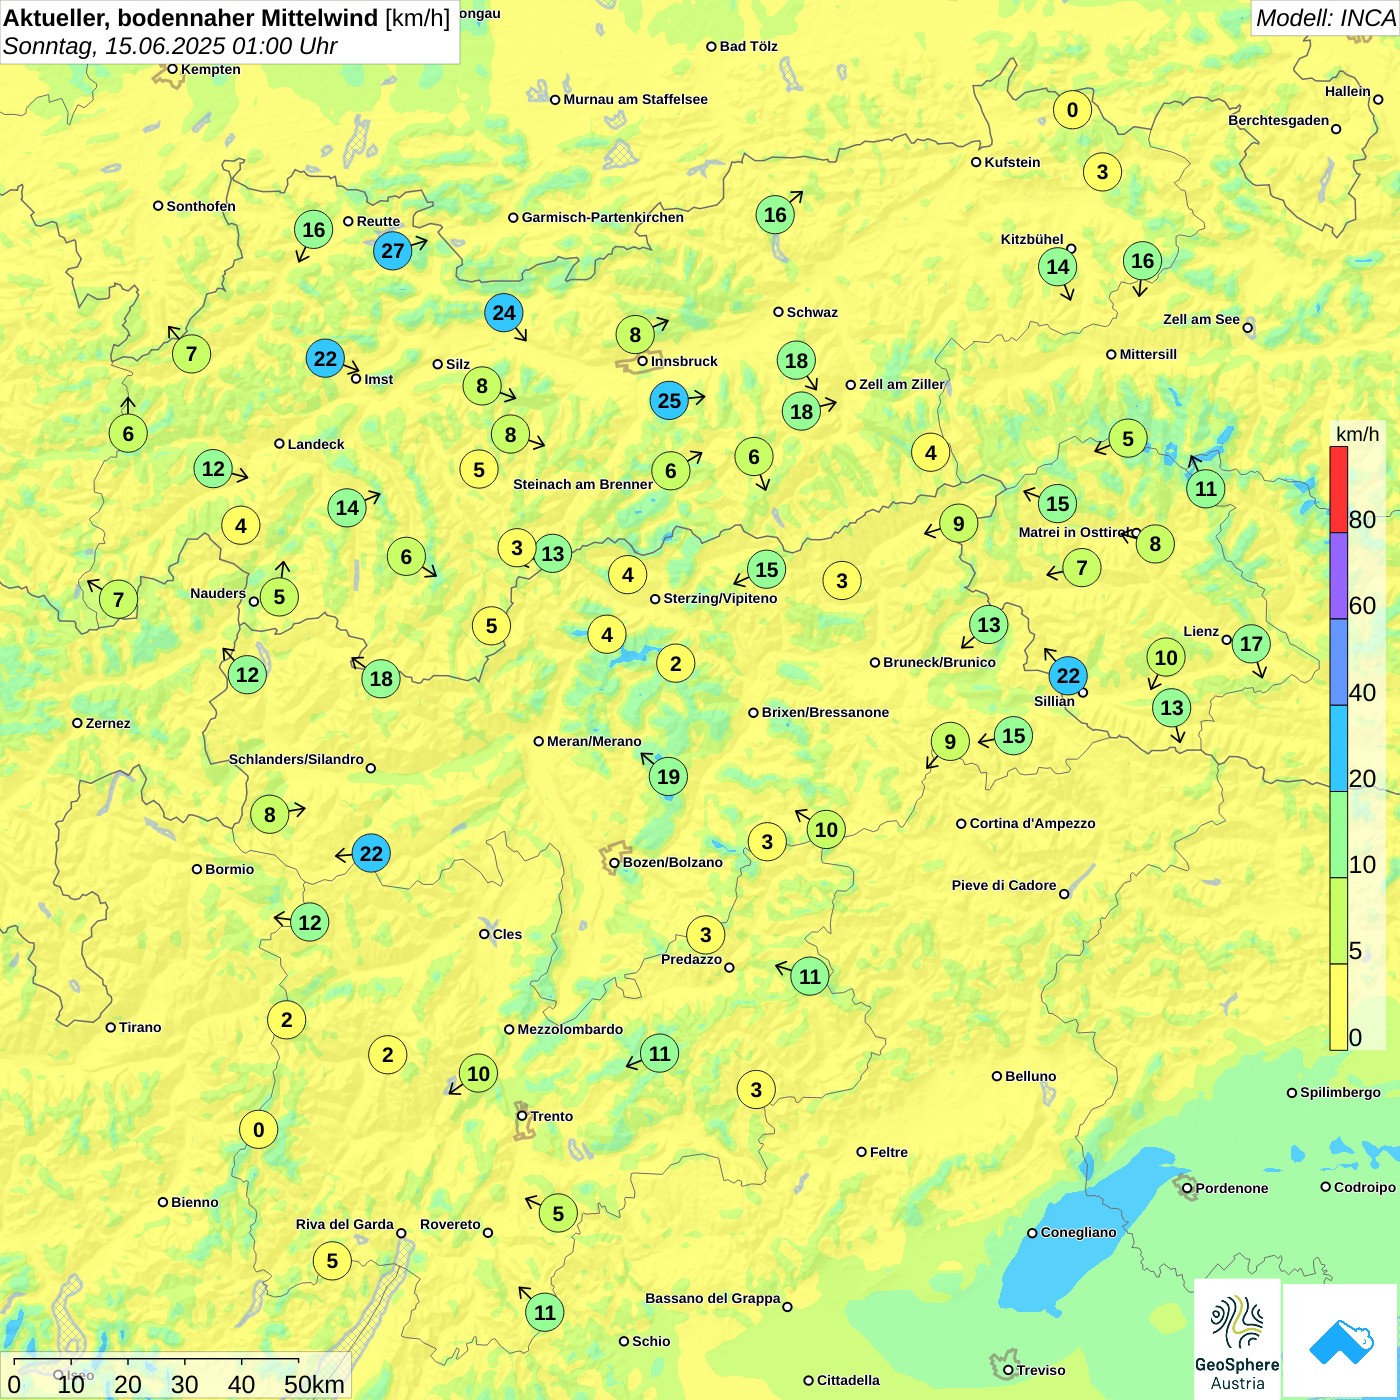Click the Cortina d'Ampezzo label
This screenshot has height=1400, width=1400.
click(1032, 823)
